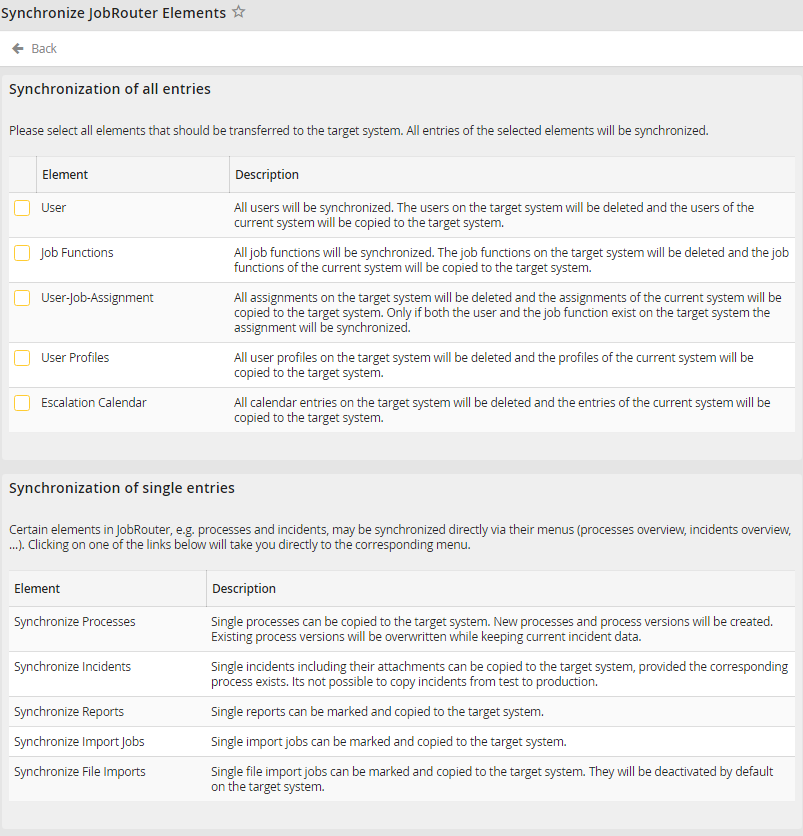Click Element header in all entries table
Image resolution: width=803 pixels, height=836 pixels.
coord(65,174)
